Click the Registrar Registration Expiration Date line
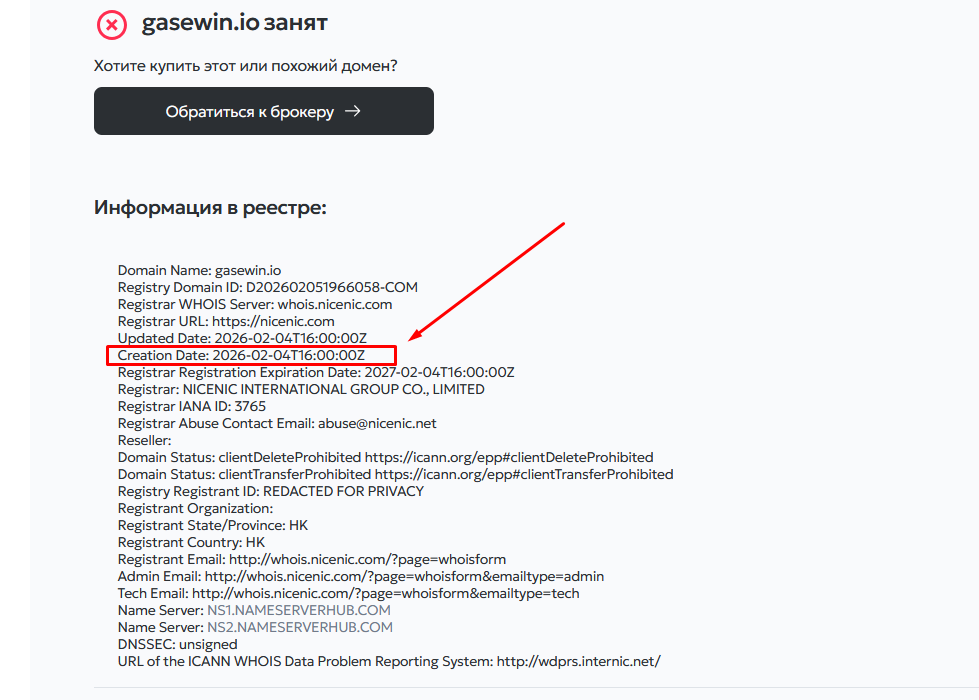This screenshot has height=700, width=979. pyautogui.click(x=315, y=372)
